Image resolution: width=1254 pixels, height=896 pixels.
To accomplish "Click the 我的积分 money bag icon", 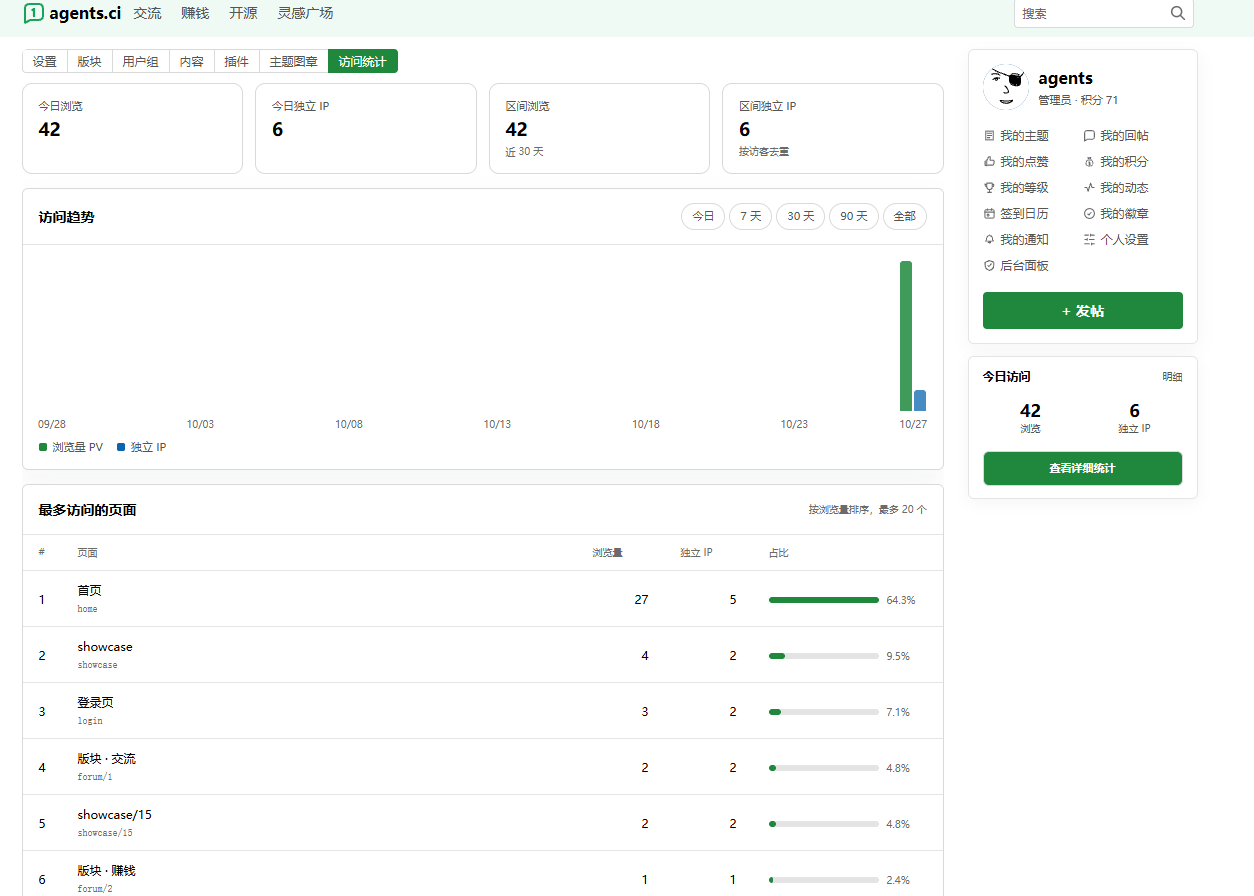I will (1089, 162).
